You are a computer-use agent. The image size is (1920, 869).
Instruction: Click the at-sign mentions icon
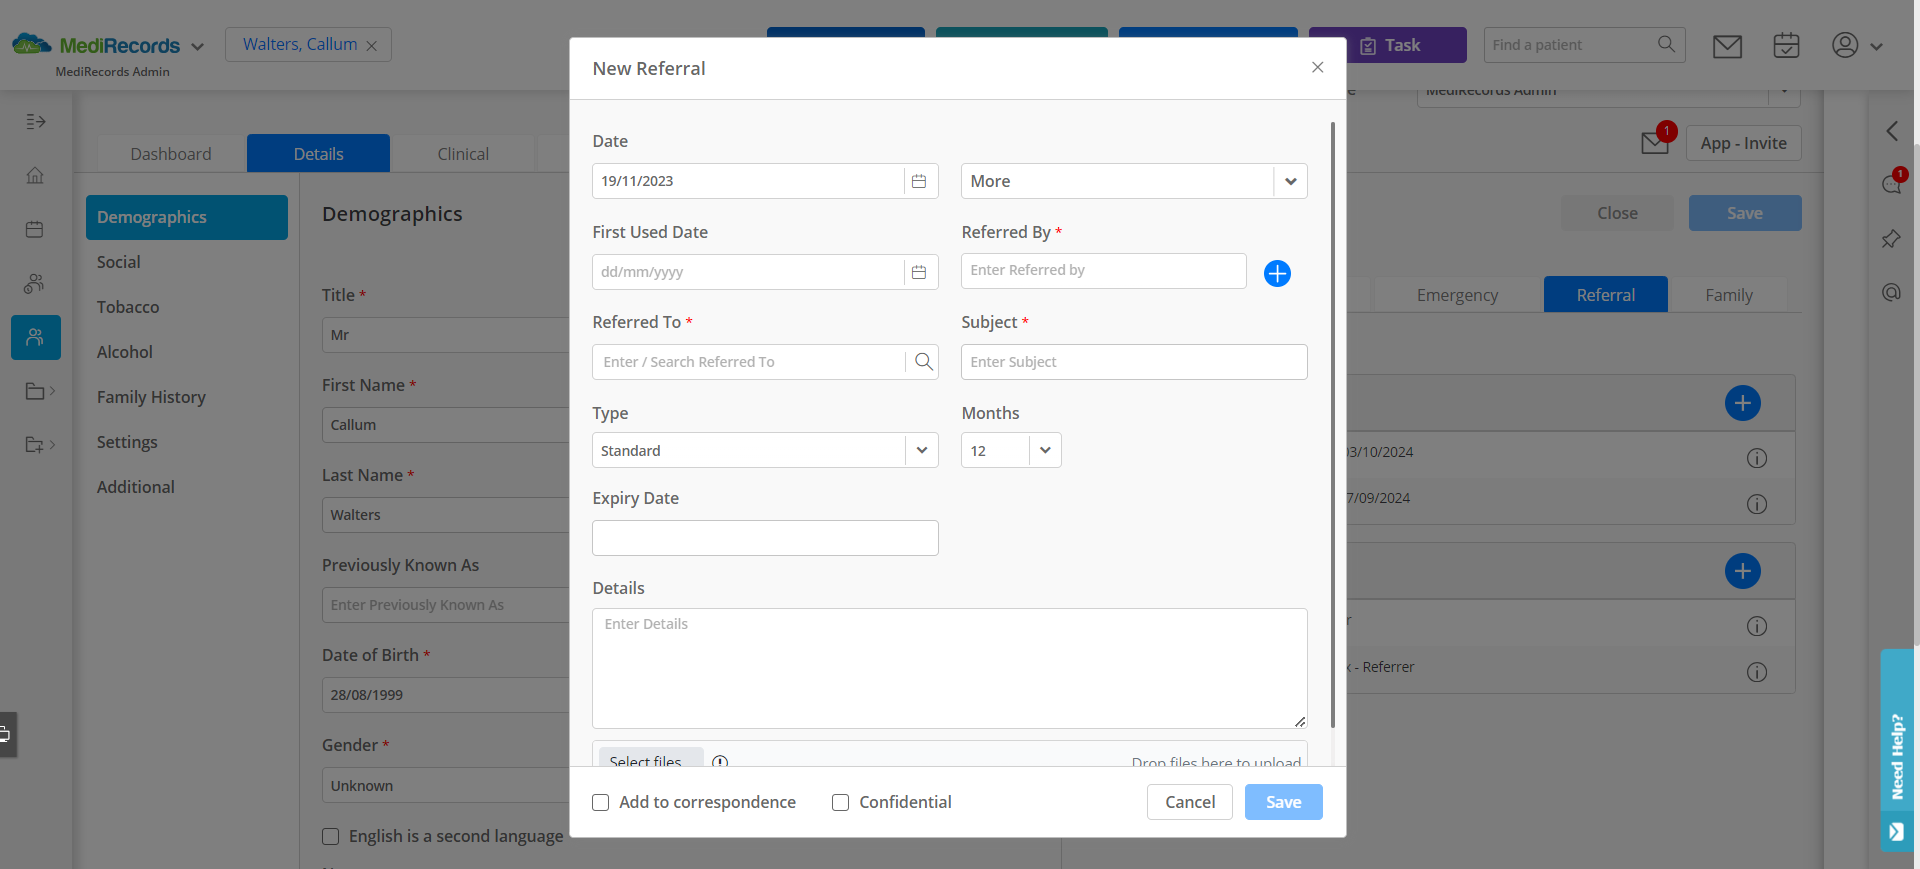pos(1891,292)
